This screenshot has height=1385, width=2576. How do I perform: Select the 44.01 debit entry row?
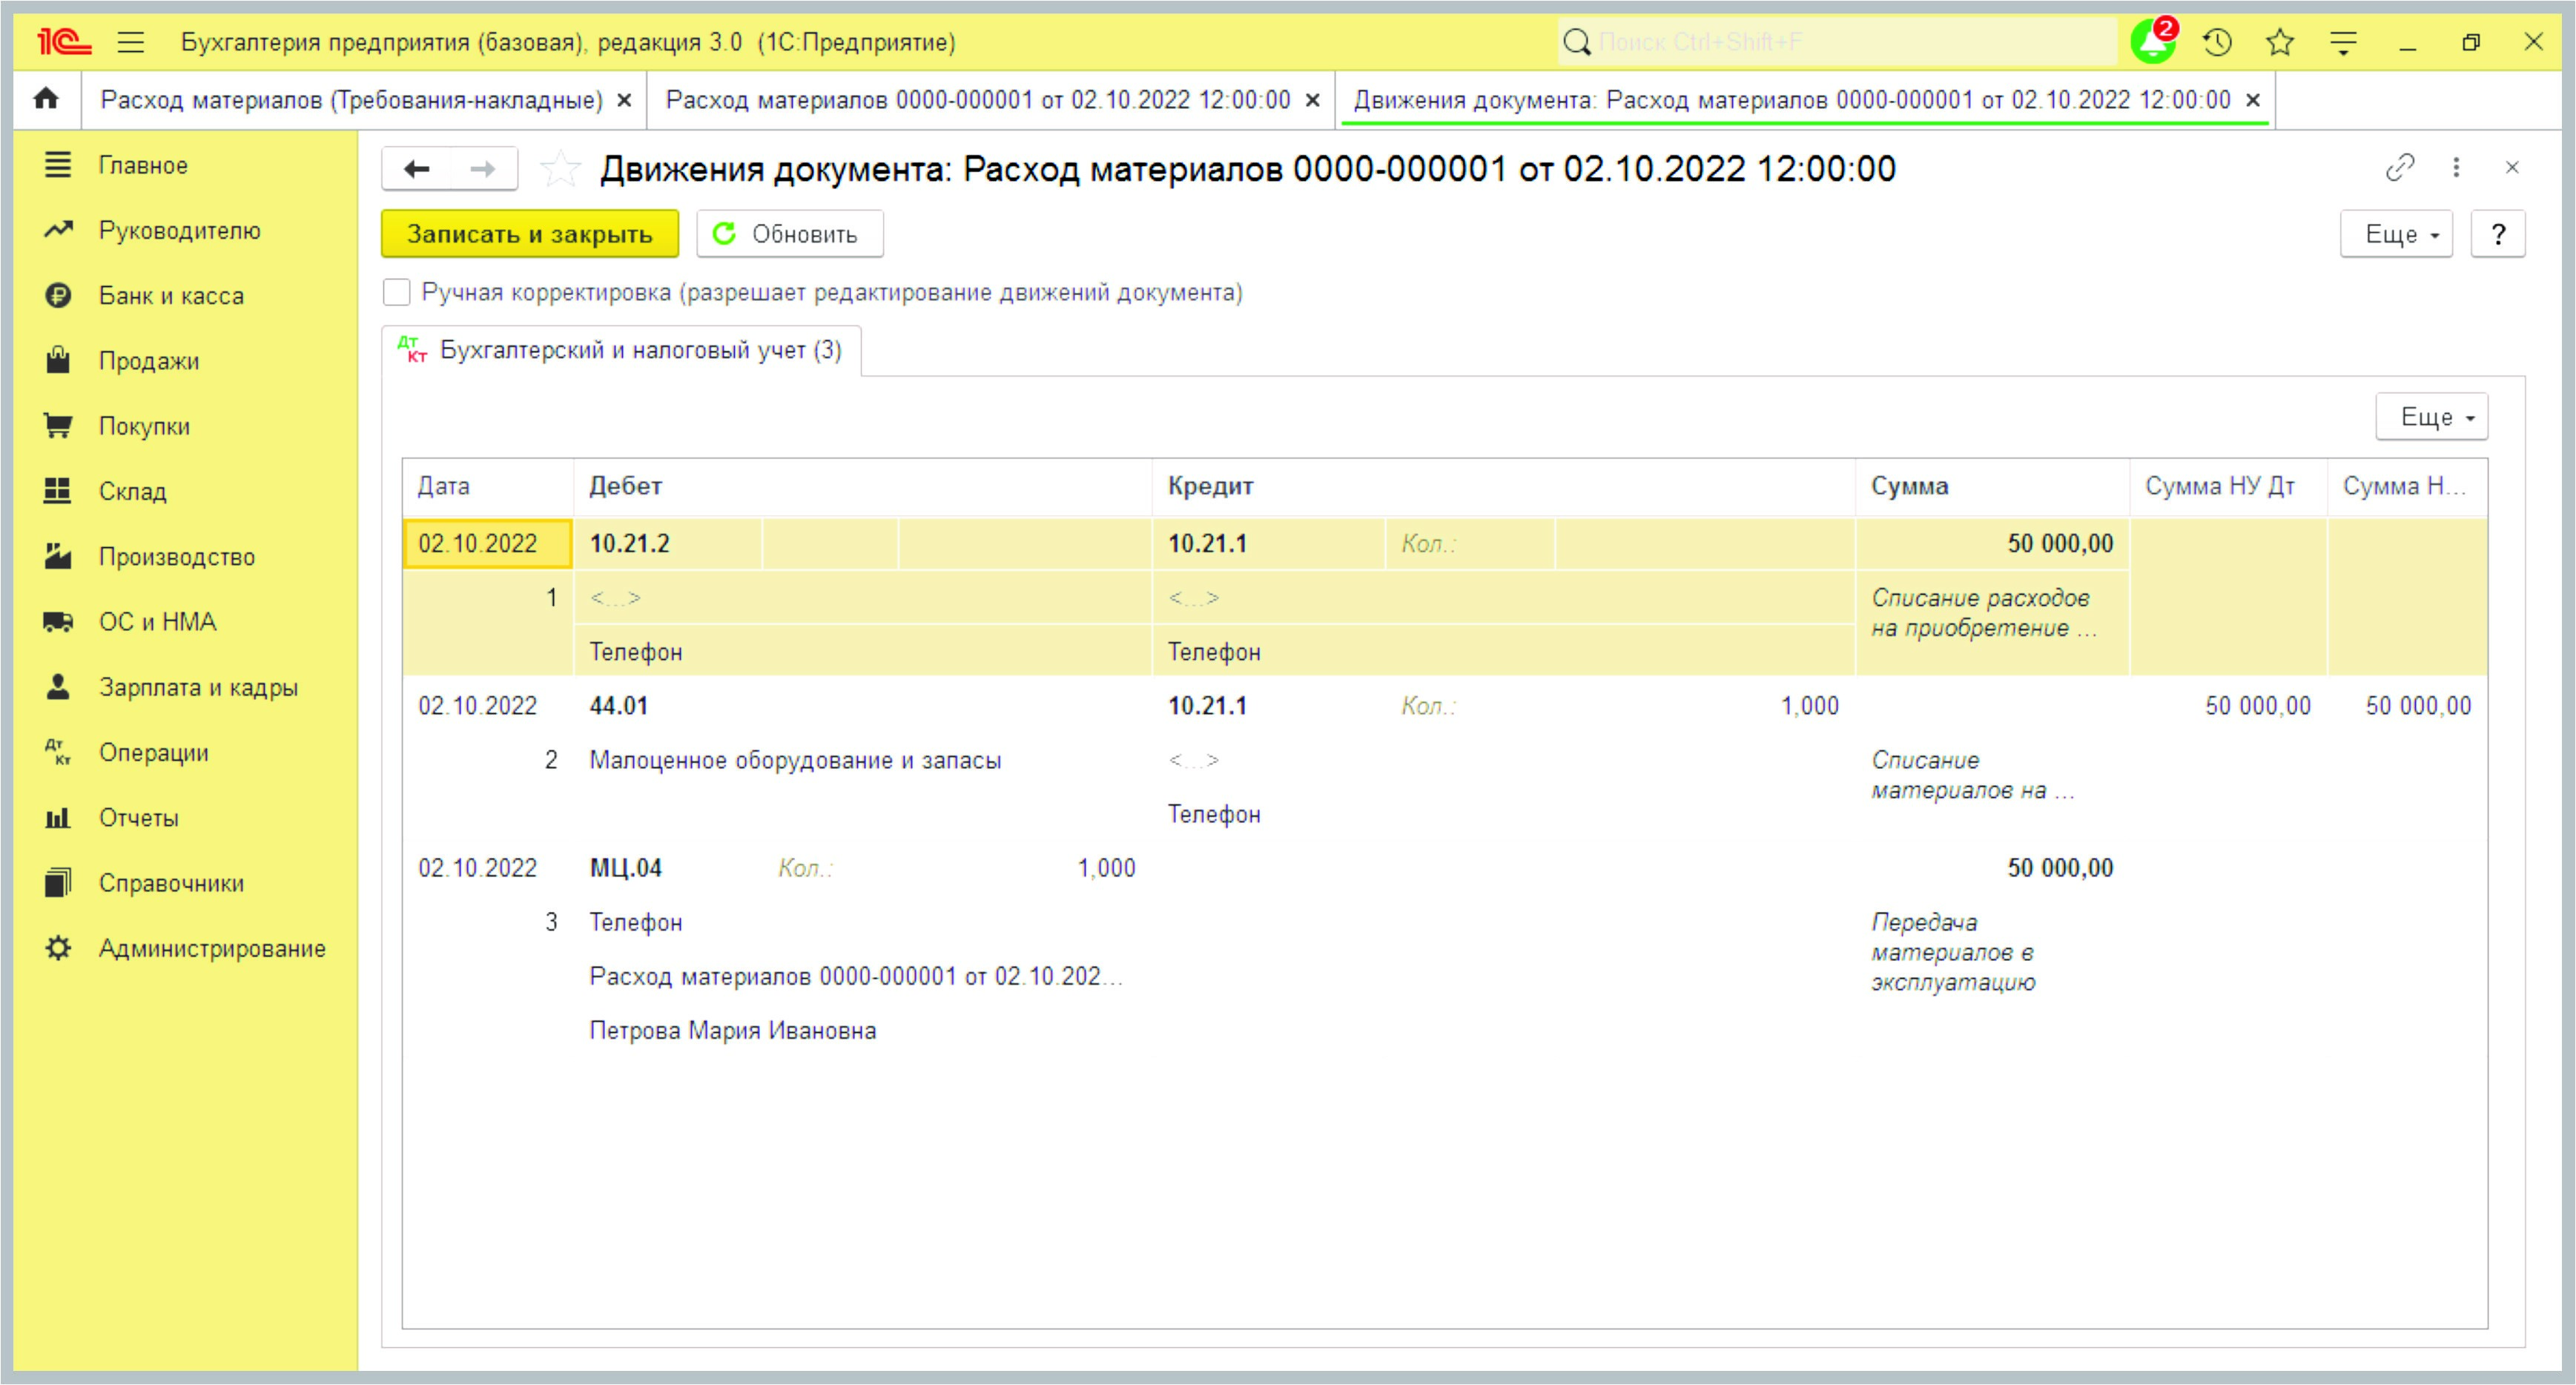tap(619, 706)
